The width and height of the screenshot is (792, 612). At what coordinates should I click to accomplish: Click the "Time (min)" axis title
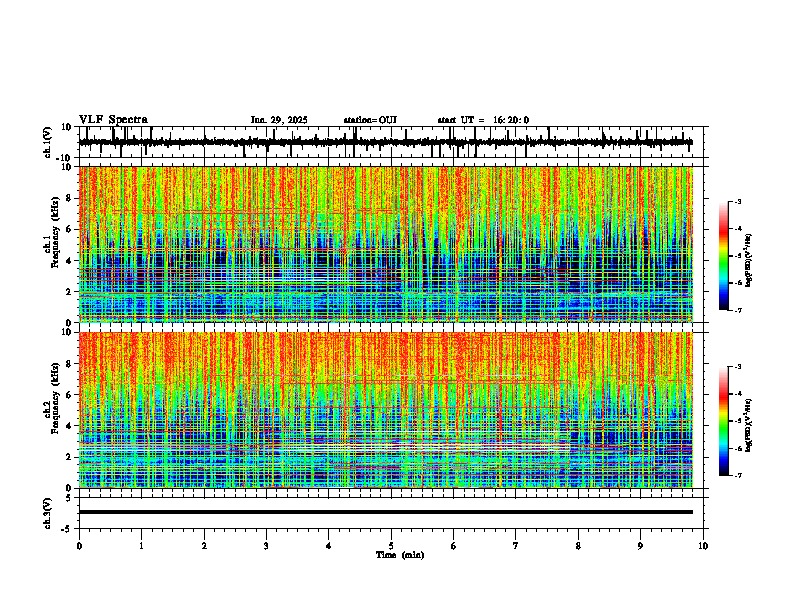[x=400, y=555]
